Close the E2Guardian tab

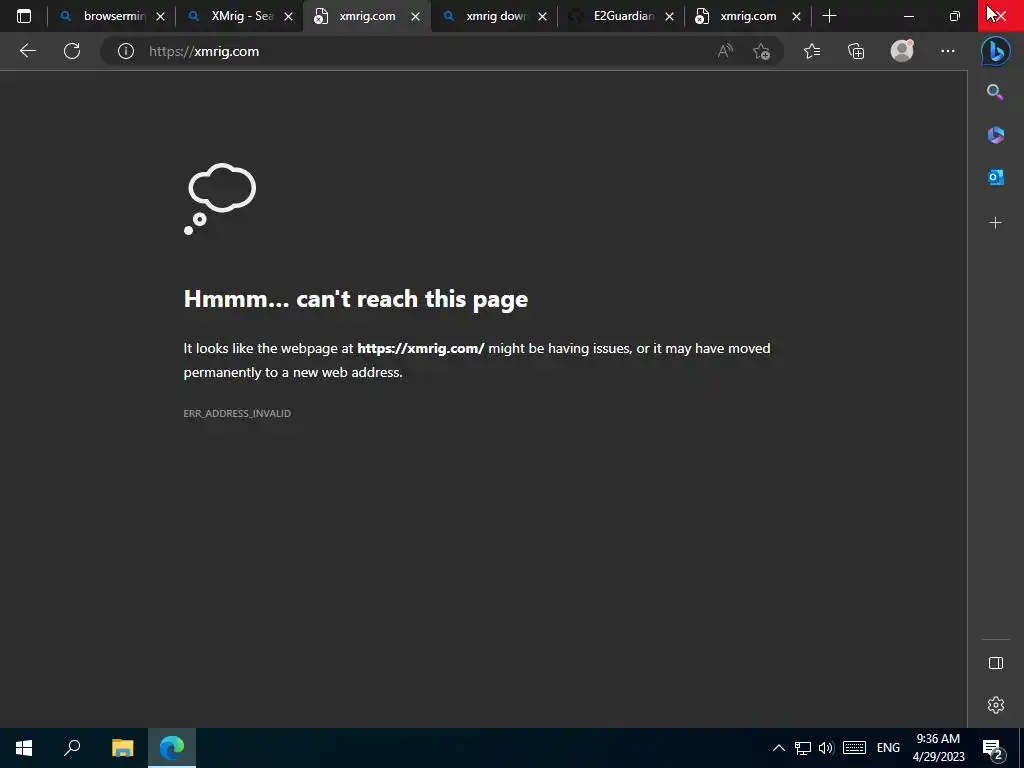[669, 17]
